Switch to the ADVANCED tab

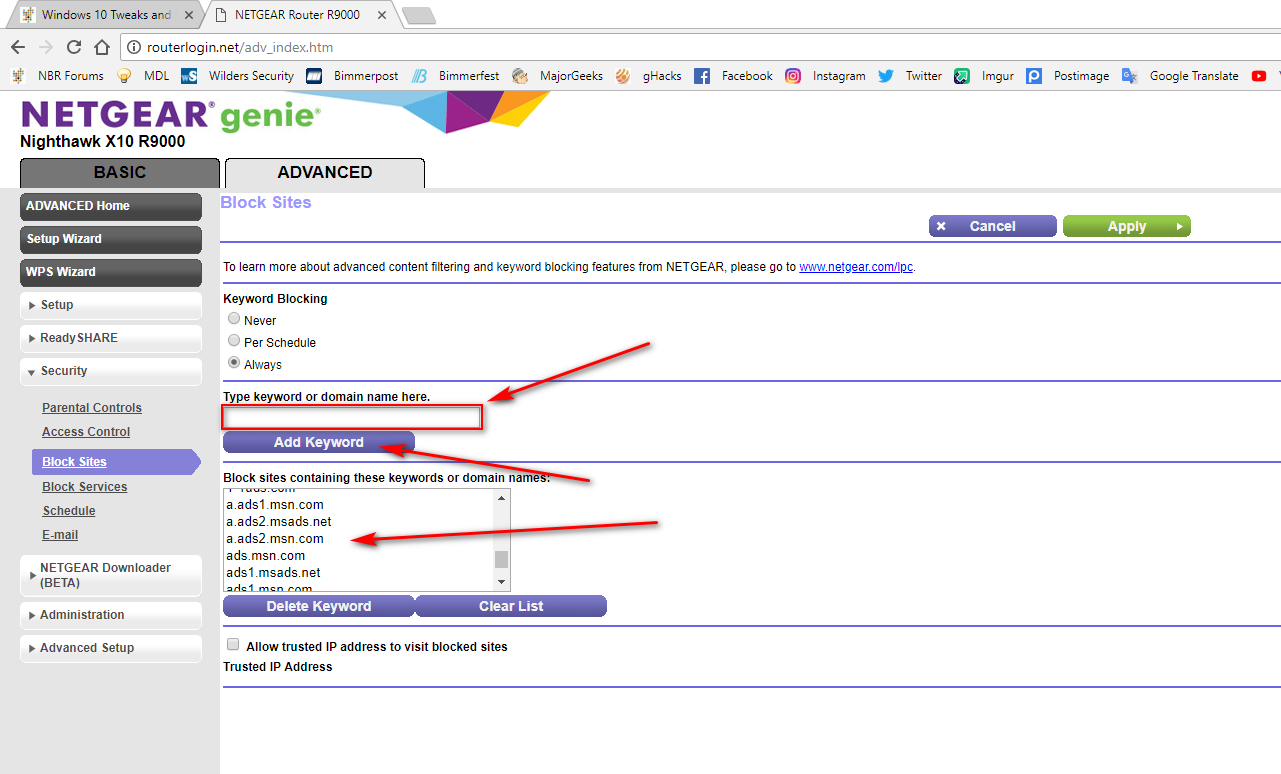click(x=325, y=173)
